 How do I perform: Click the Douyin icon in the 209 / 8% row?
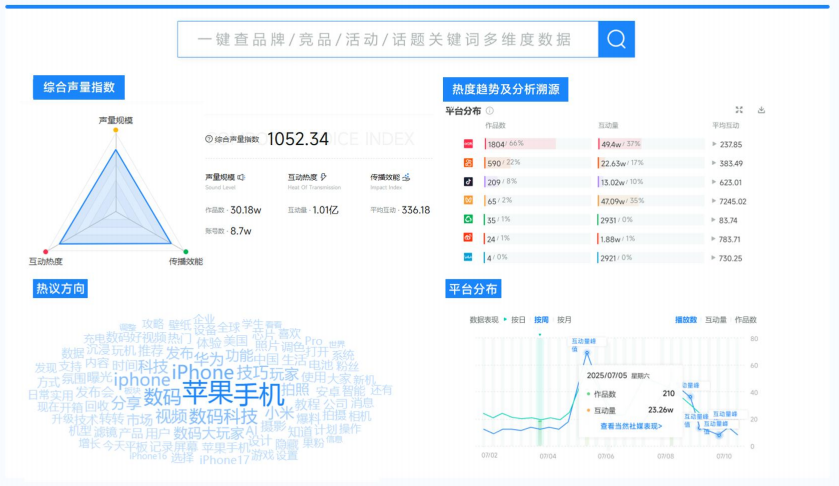468,181
